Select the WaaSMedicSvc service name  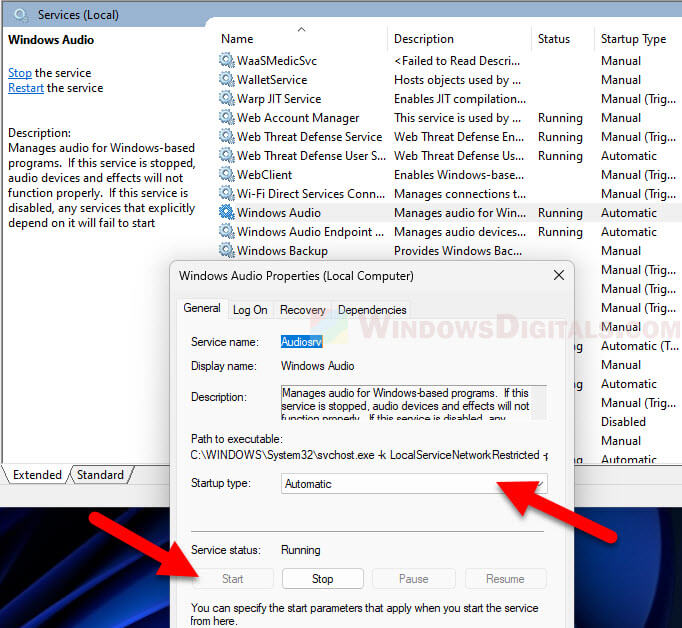(x=277, y=60)
